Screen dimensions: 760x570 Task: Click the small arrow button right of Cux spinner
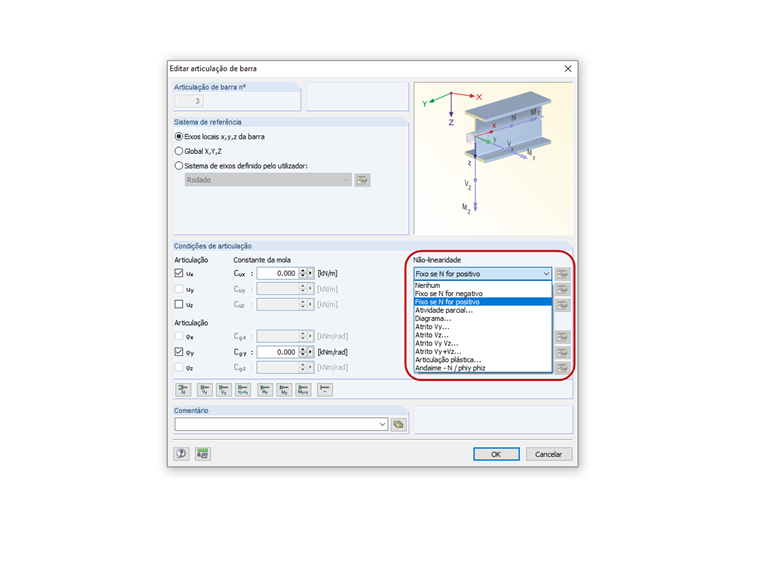(310, 273)
